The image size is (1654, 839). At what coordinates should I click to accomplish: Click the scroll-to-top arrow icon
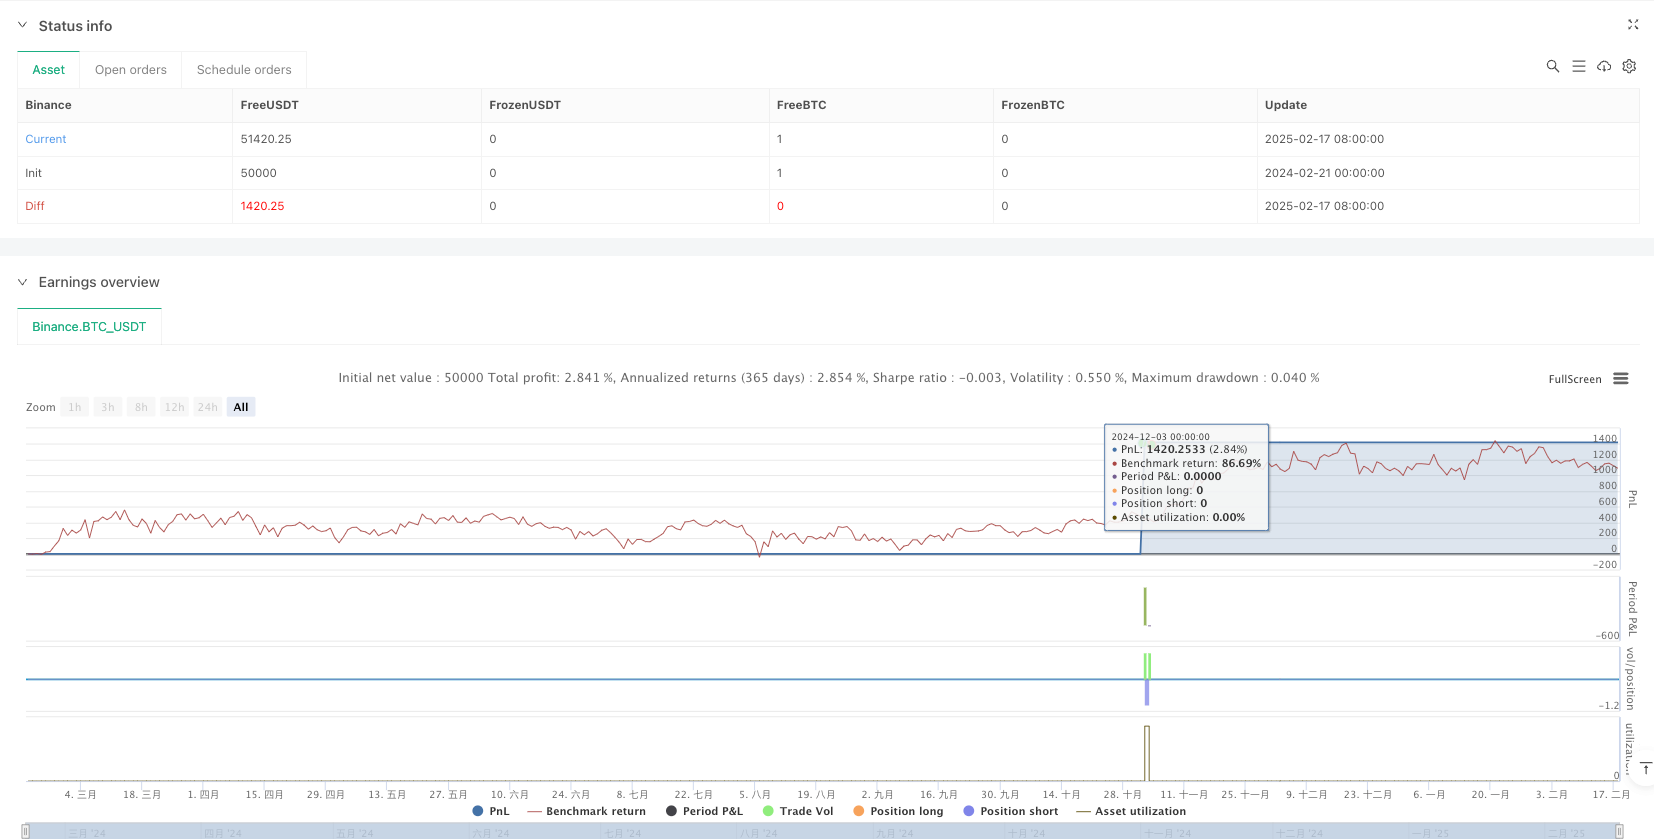(x=1645, y=768)
